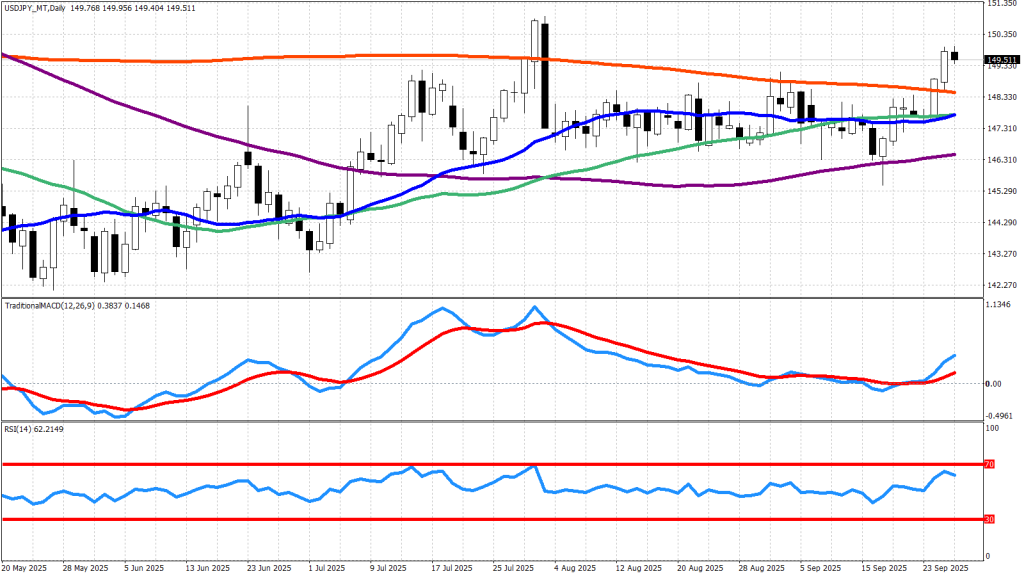This screenshot has height=576, width=1024.
Task: Click the MACD 0.00 zero level label
Action: (x=993, y=384)
